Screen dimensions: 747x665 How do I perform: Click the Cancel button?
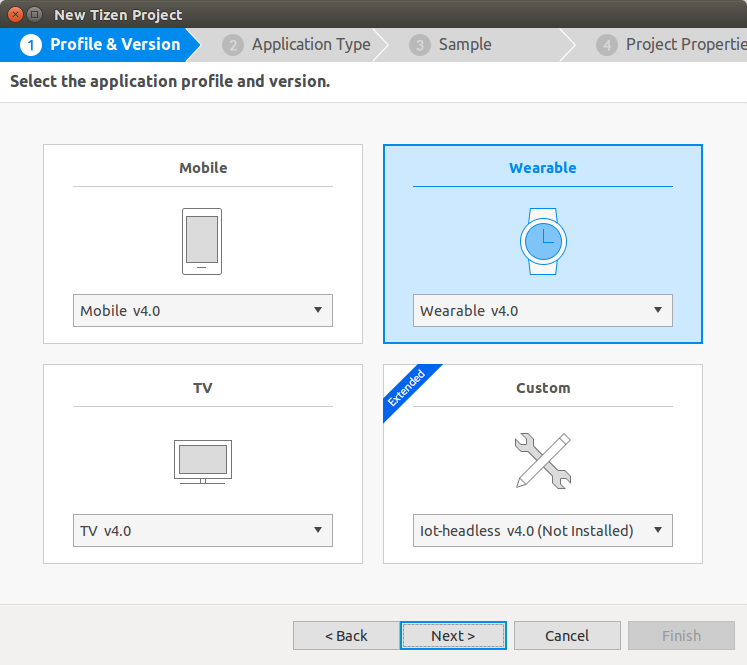pyautogui.click(x=567, y=636)
